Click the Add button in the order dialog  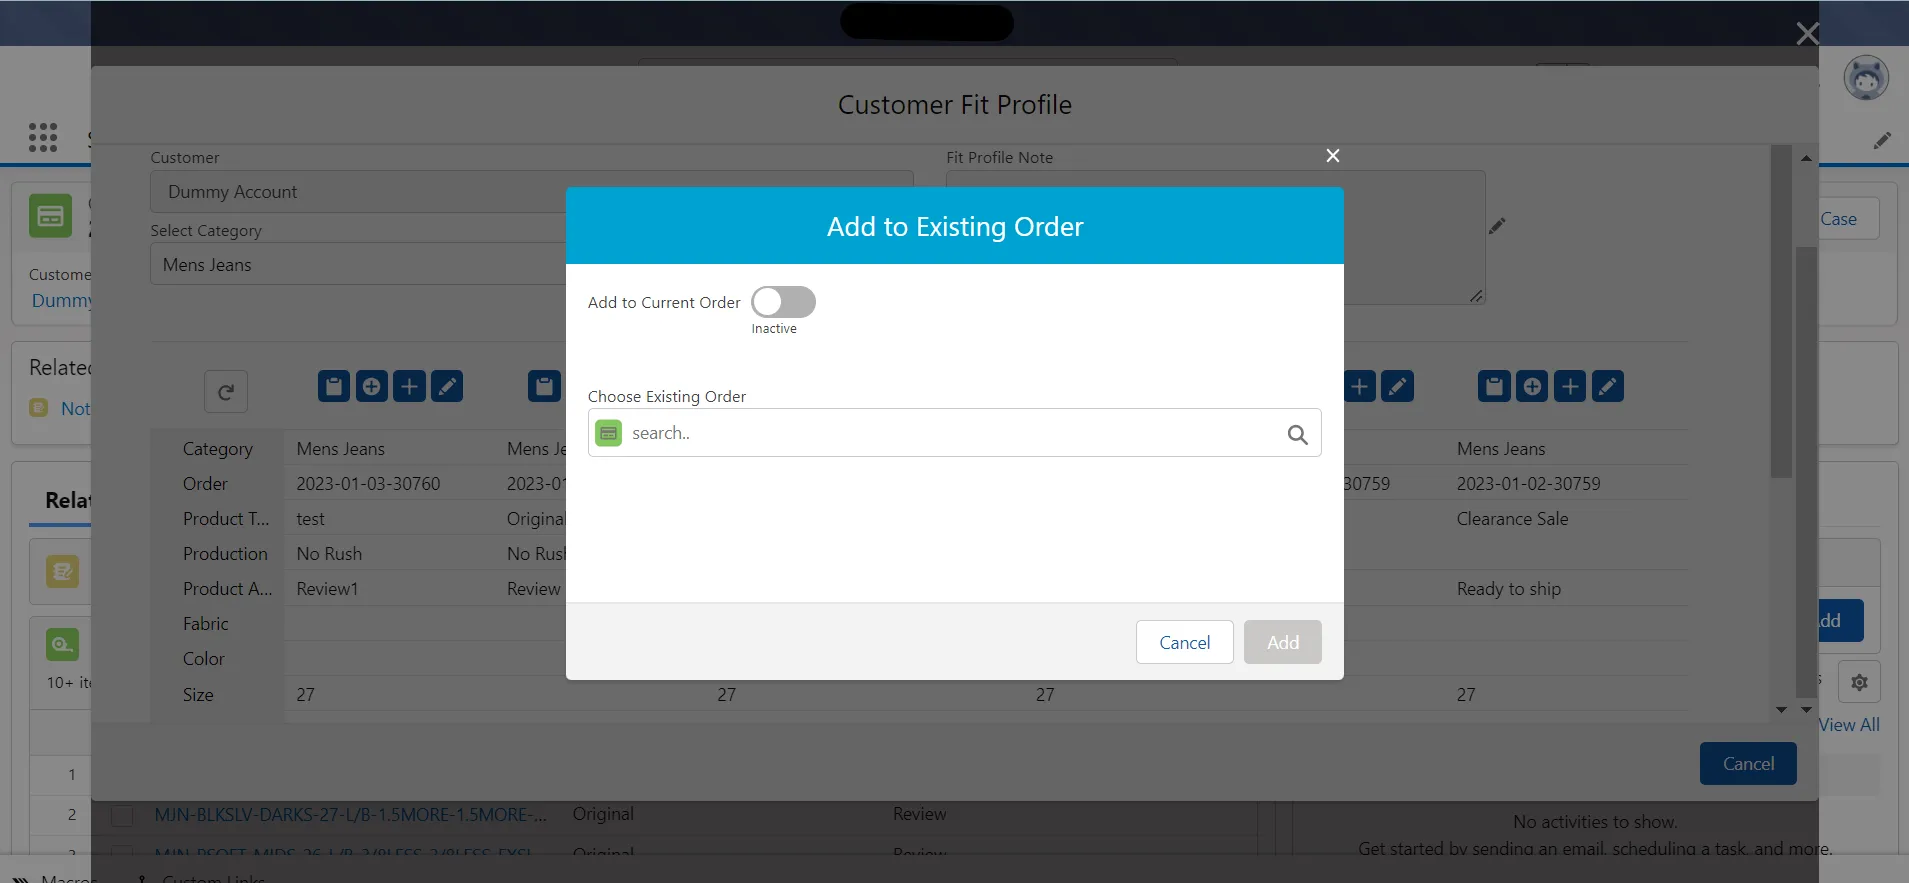(1282, 642)
